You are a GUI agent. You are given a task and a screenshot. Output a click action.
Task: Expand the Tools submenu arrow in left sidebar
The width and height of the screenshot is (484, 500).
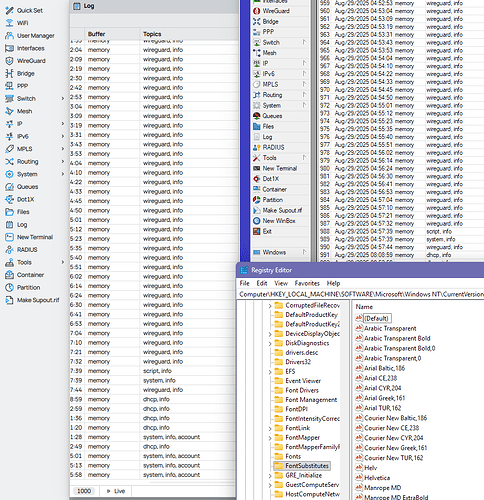63,262
